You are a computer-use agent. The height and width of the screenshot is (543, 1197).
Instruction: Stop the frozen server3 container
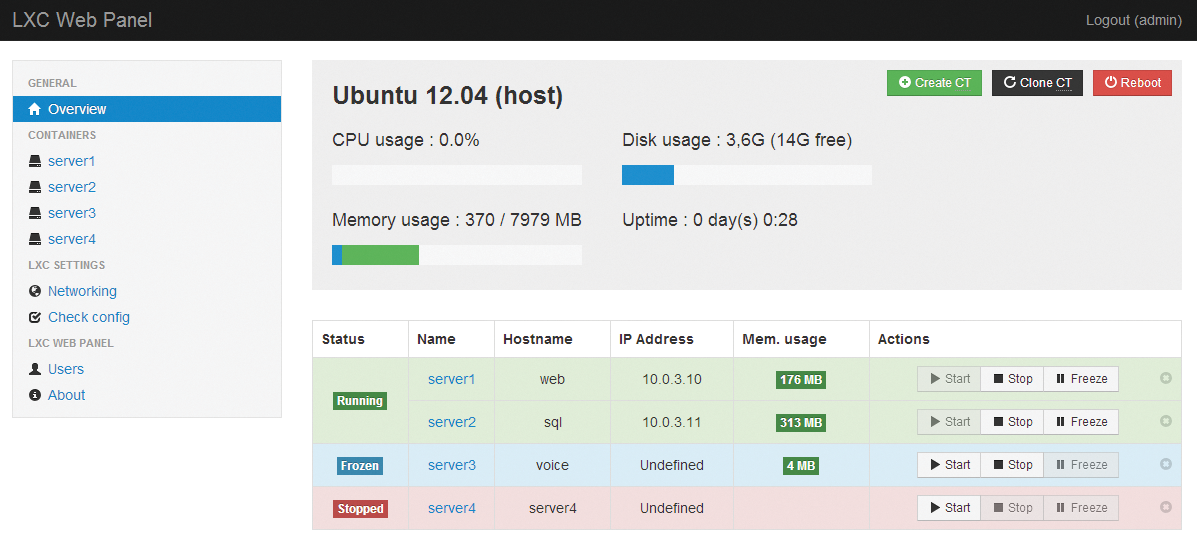pyautogui.click(x=1011, y=465)
